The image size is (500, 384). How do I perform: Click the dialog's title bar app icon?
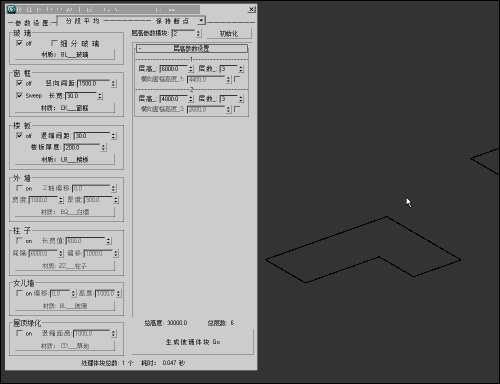coord(11,9)
